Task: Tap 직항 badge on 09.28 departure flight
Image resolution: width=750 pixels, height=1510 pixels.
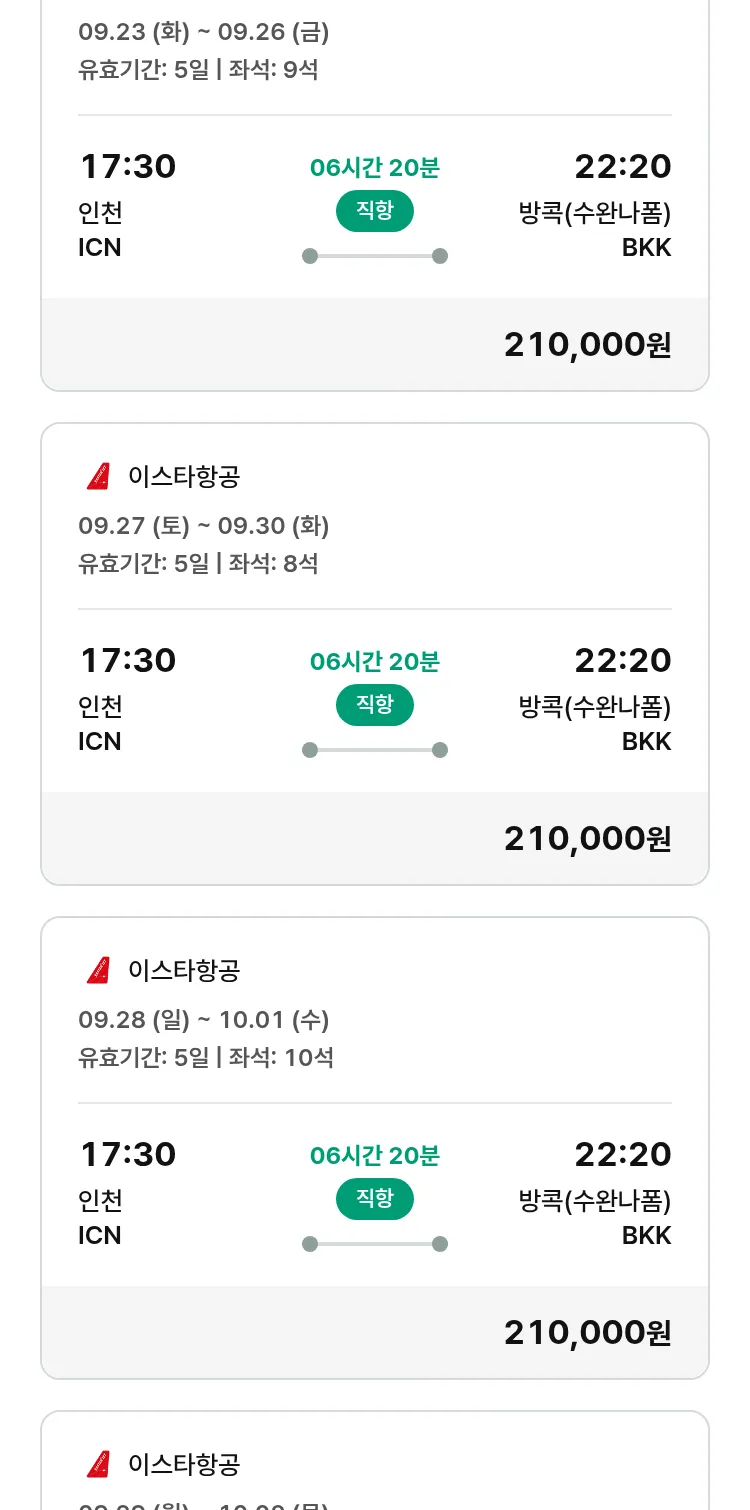Action: pos(374,1199)
